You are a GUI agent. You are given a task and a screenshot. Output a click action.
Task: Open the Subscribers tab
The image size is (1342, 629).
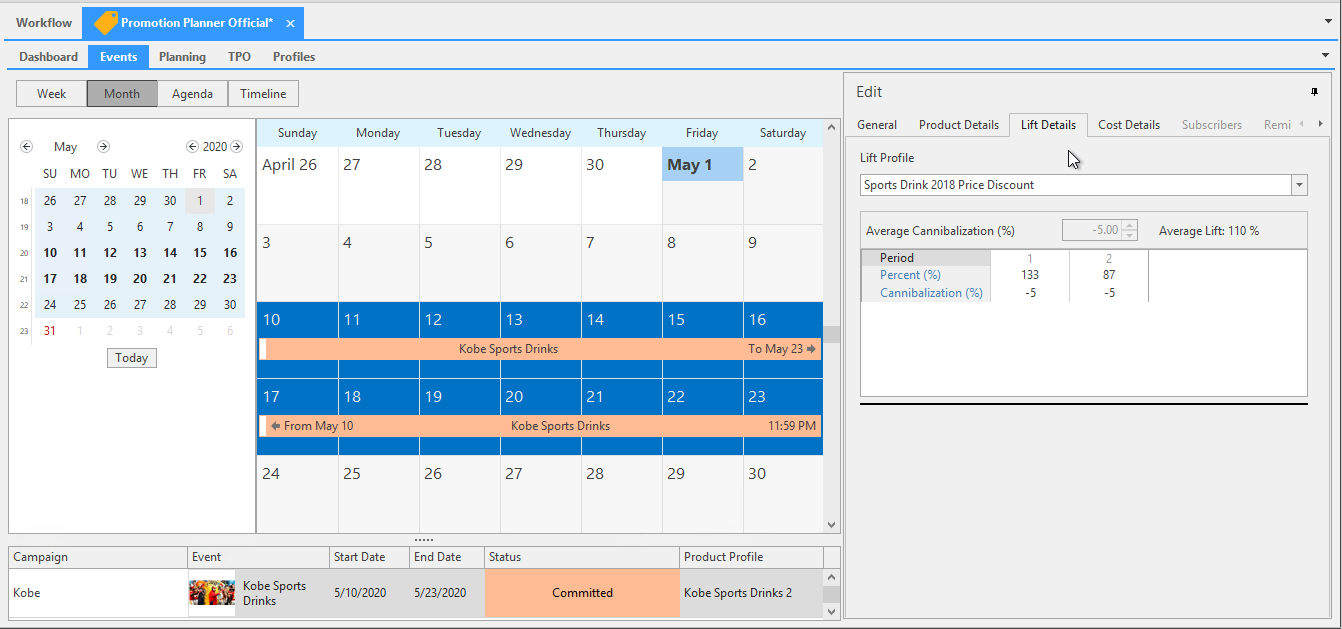coord(1212,125)
